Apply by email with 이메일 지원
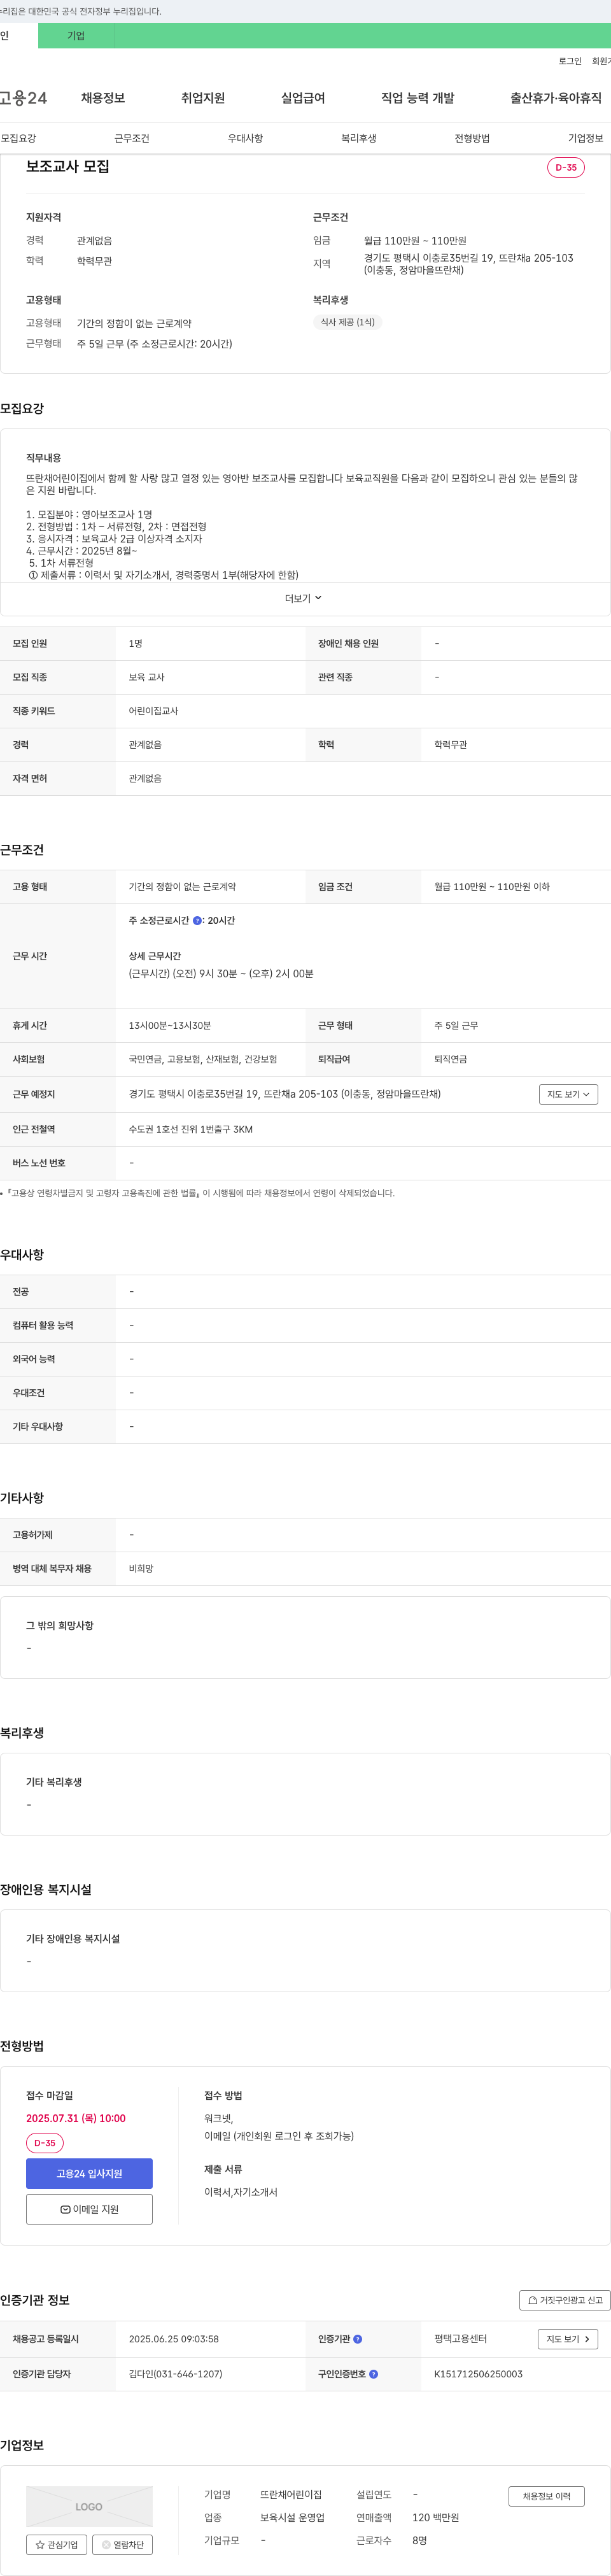The width and height of the screenshot is (611, 2576). click(89, 2209)
